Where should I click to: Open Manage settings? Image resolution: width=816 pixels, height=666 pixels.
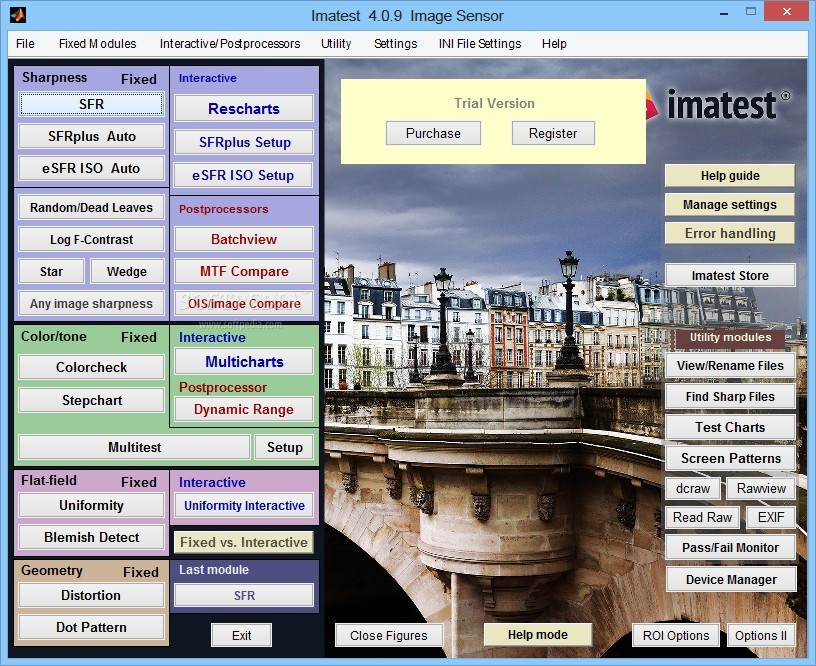pyautogui.click(x=730, y=204)
